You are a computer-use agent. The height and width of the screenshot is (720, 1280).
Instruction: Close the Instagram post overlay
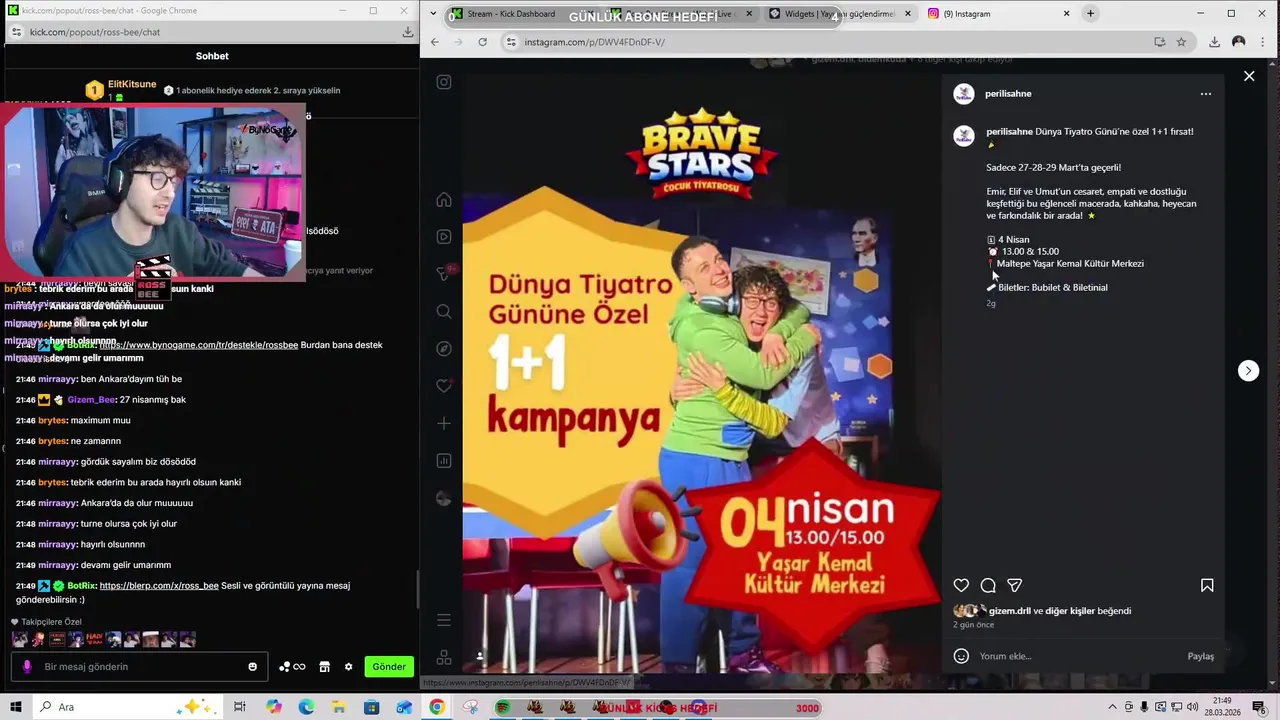1249,76
